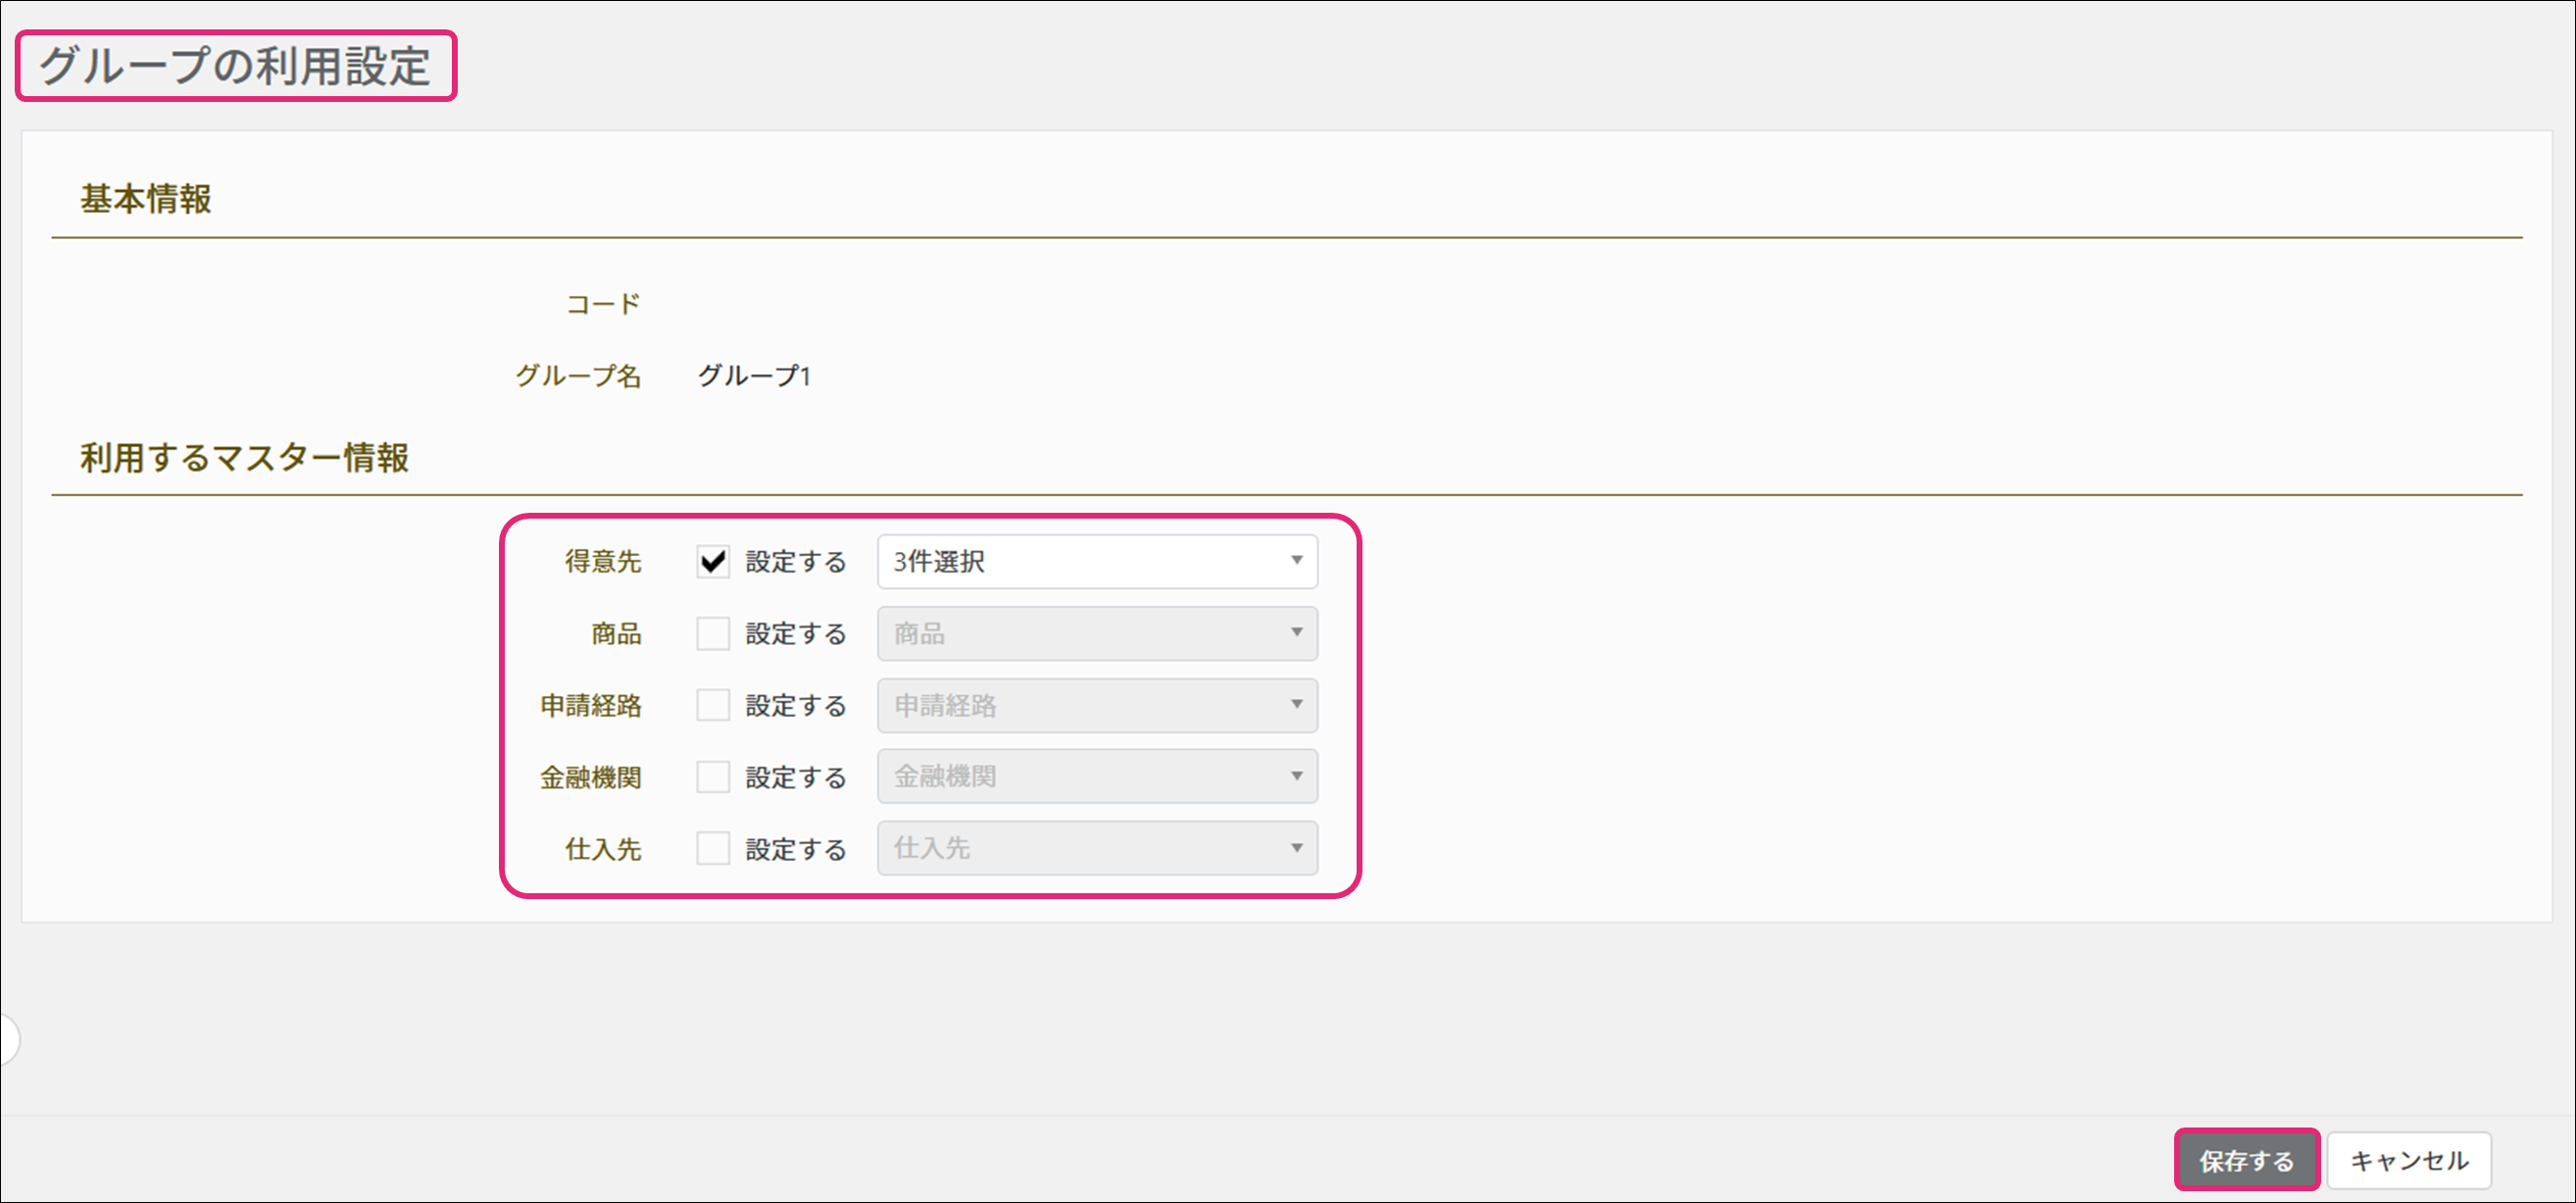Image resolution: width=2576 pixels, height=1203 pixels.
Task: Check the 商品 設定する checkbox
Action: pyautogui.click(x=713, y=634)
